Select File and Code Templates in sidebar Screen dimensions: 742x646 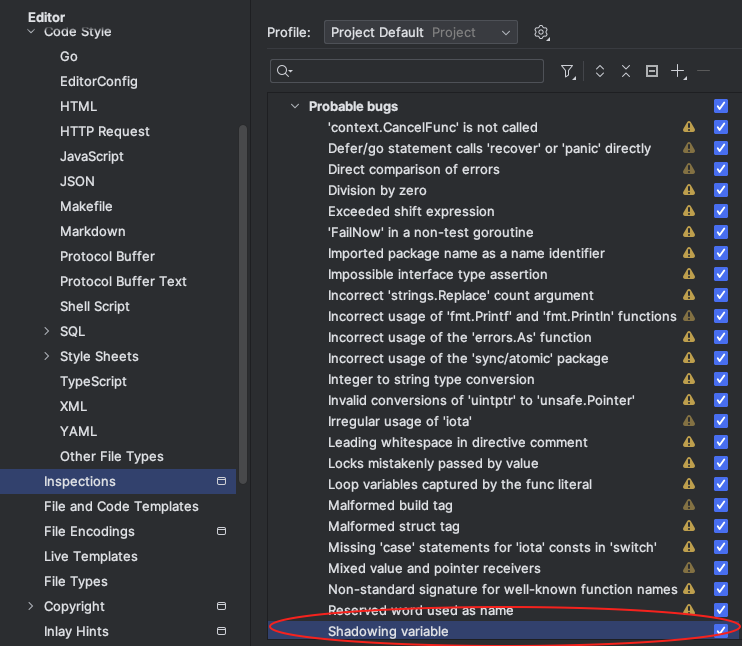[x=121, y=507]
